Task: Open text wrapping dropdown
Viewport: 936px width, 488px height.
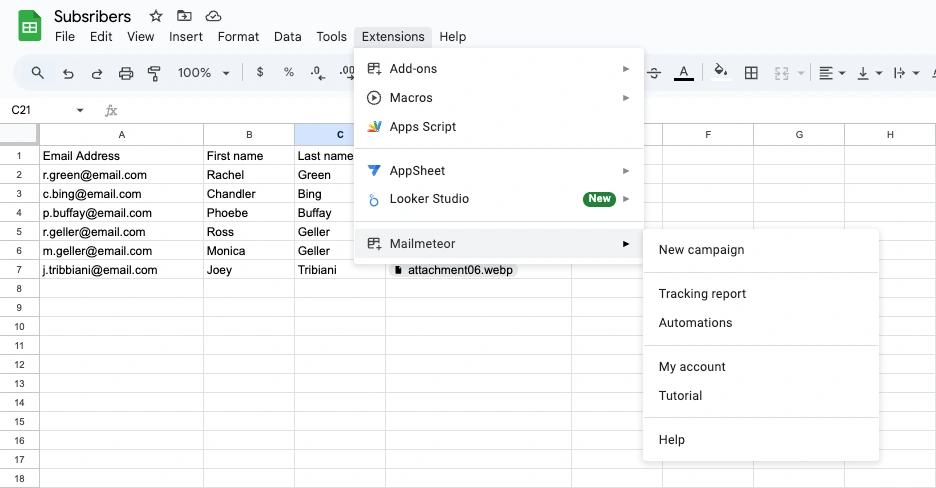Action: (906, 73)
